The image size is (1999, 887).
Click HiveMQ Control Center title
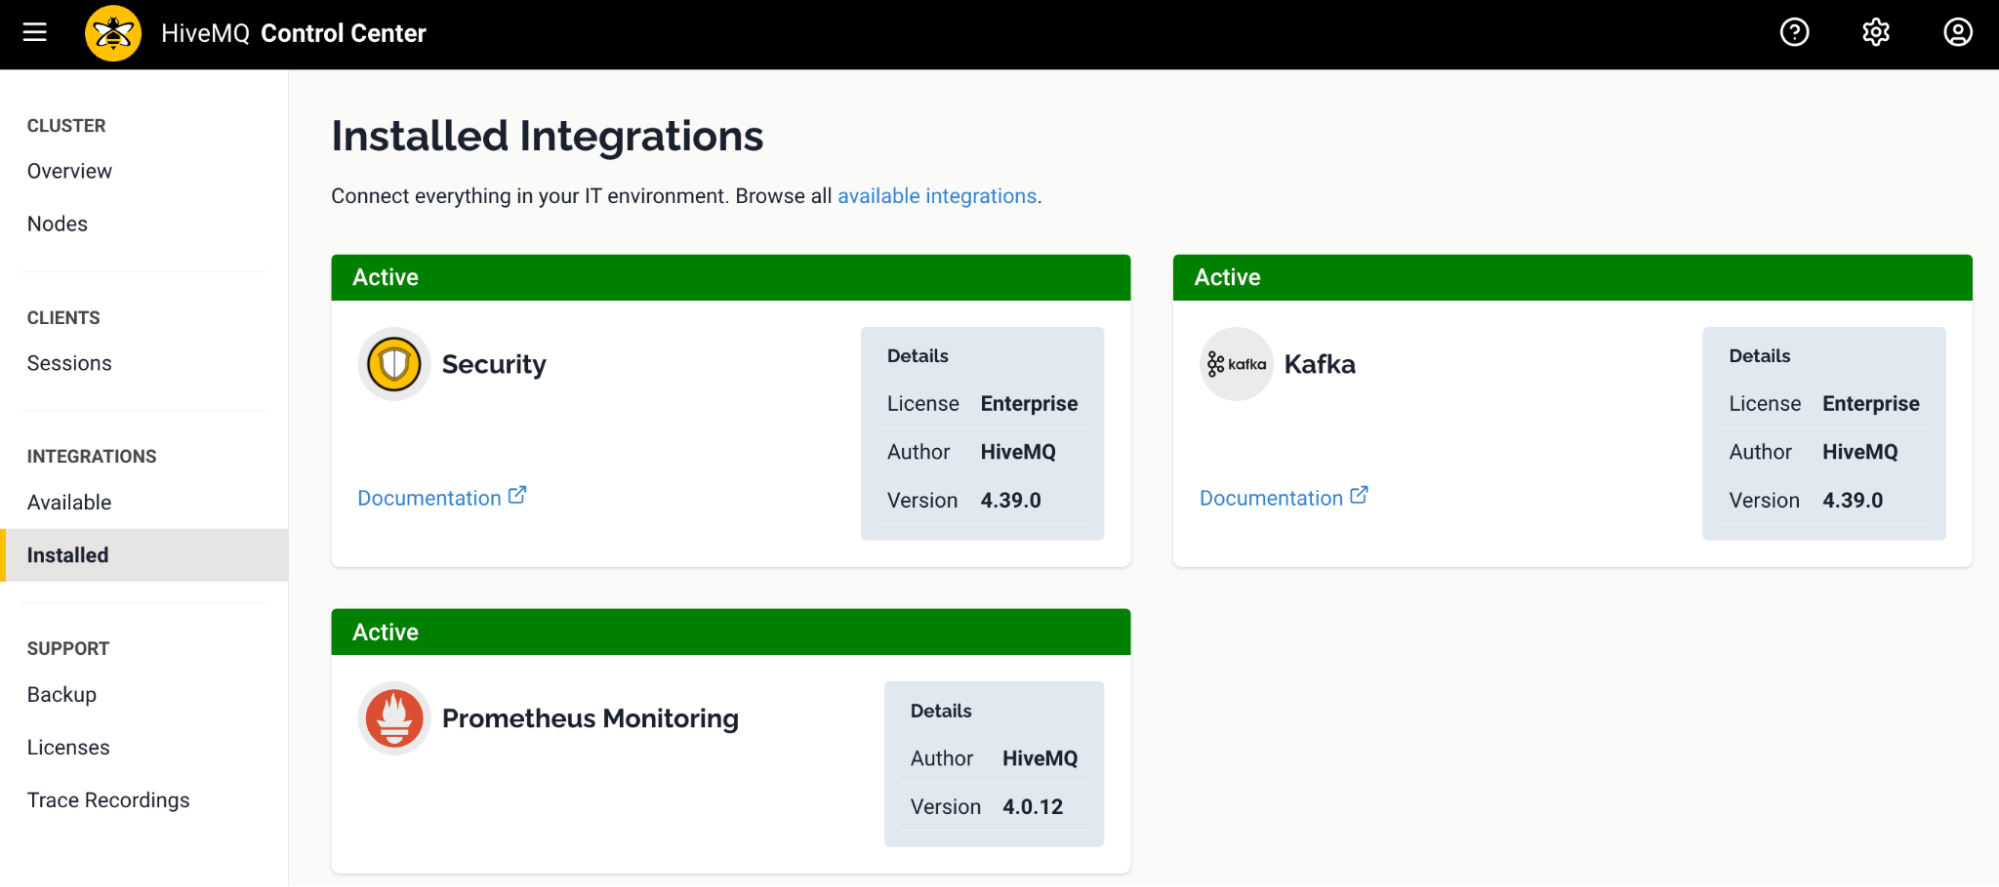(294, 33)
